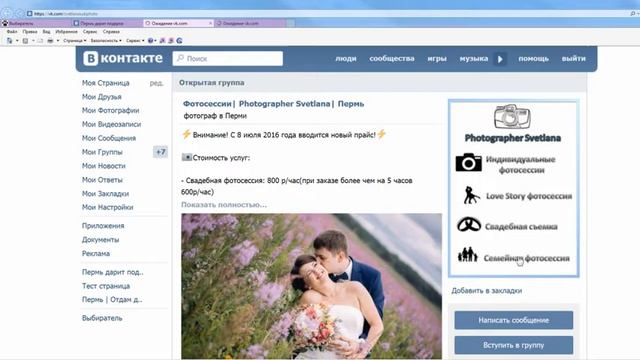Close the active vk.com browser tab

(211, 23)
